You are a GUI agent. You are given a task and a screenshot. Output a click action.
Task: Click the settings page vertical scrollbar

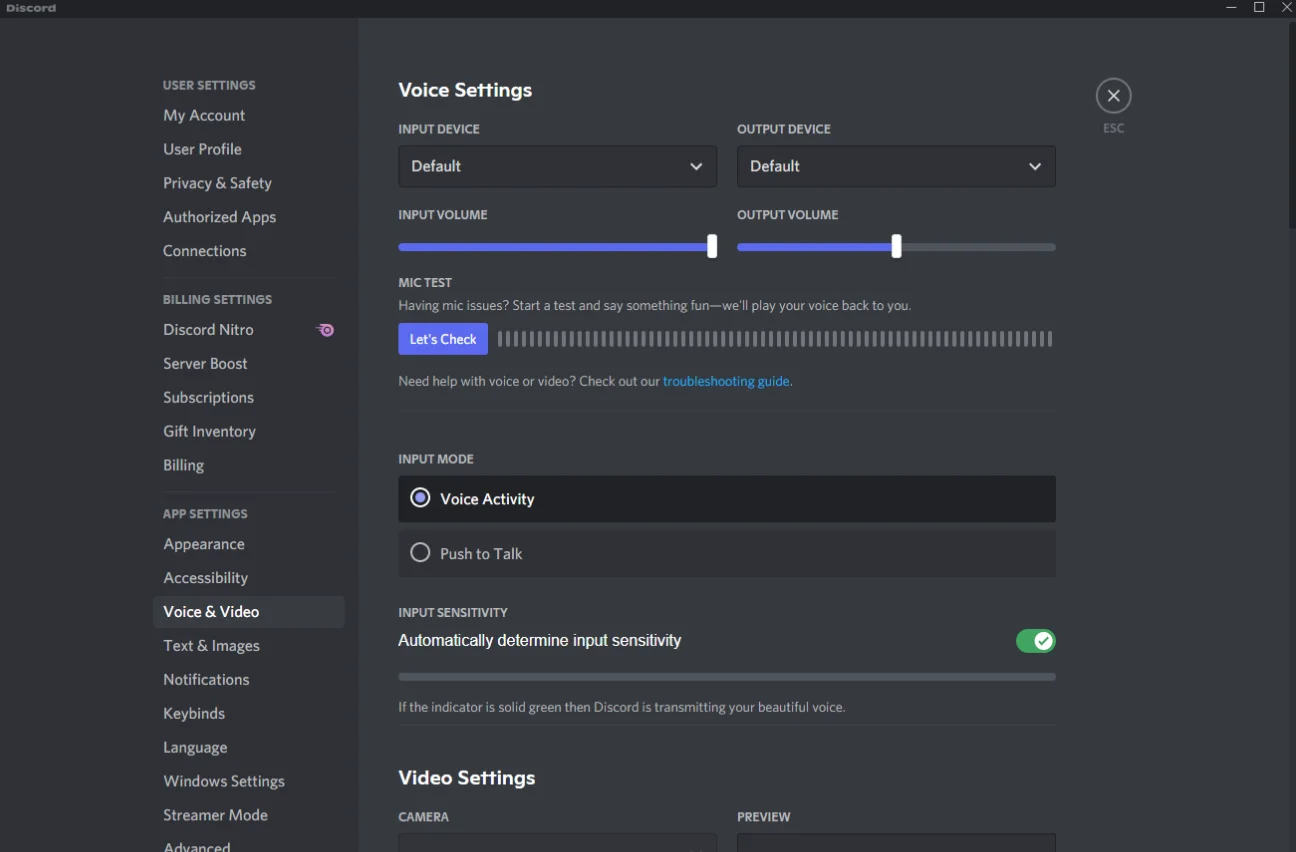pos(1291,130)
